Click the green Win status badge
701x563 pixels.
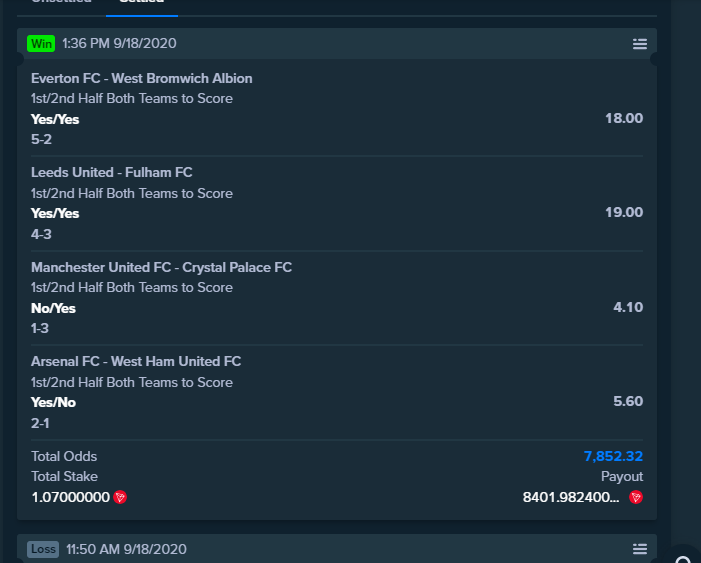pyautogui.click(x=41, y=44)
